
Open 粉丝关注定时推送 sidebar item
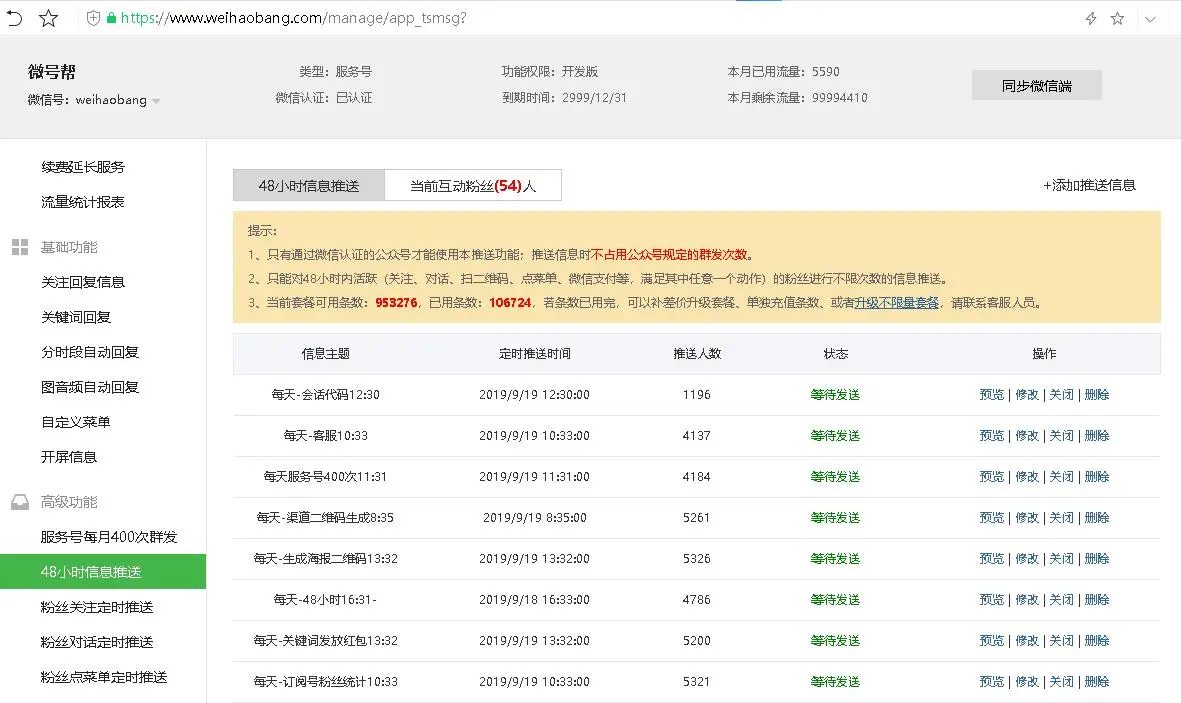click(x=96, y=607)
